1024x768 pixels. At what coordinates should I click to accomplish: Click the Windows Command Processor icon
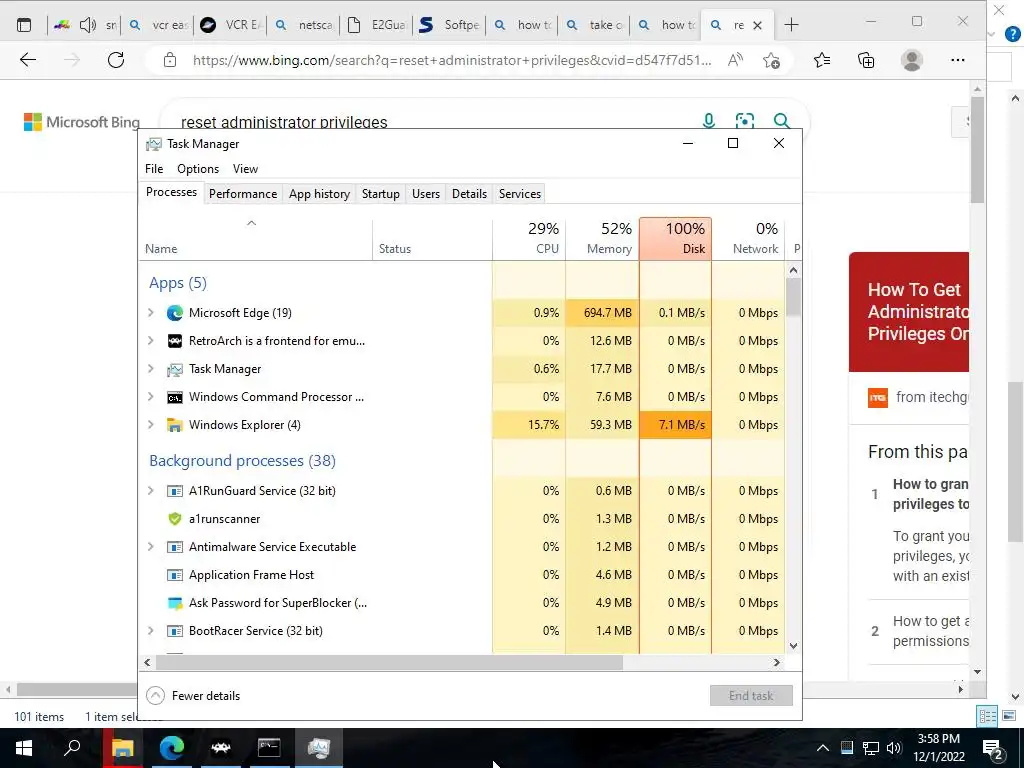(x=174, y=397)
